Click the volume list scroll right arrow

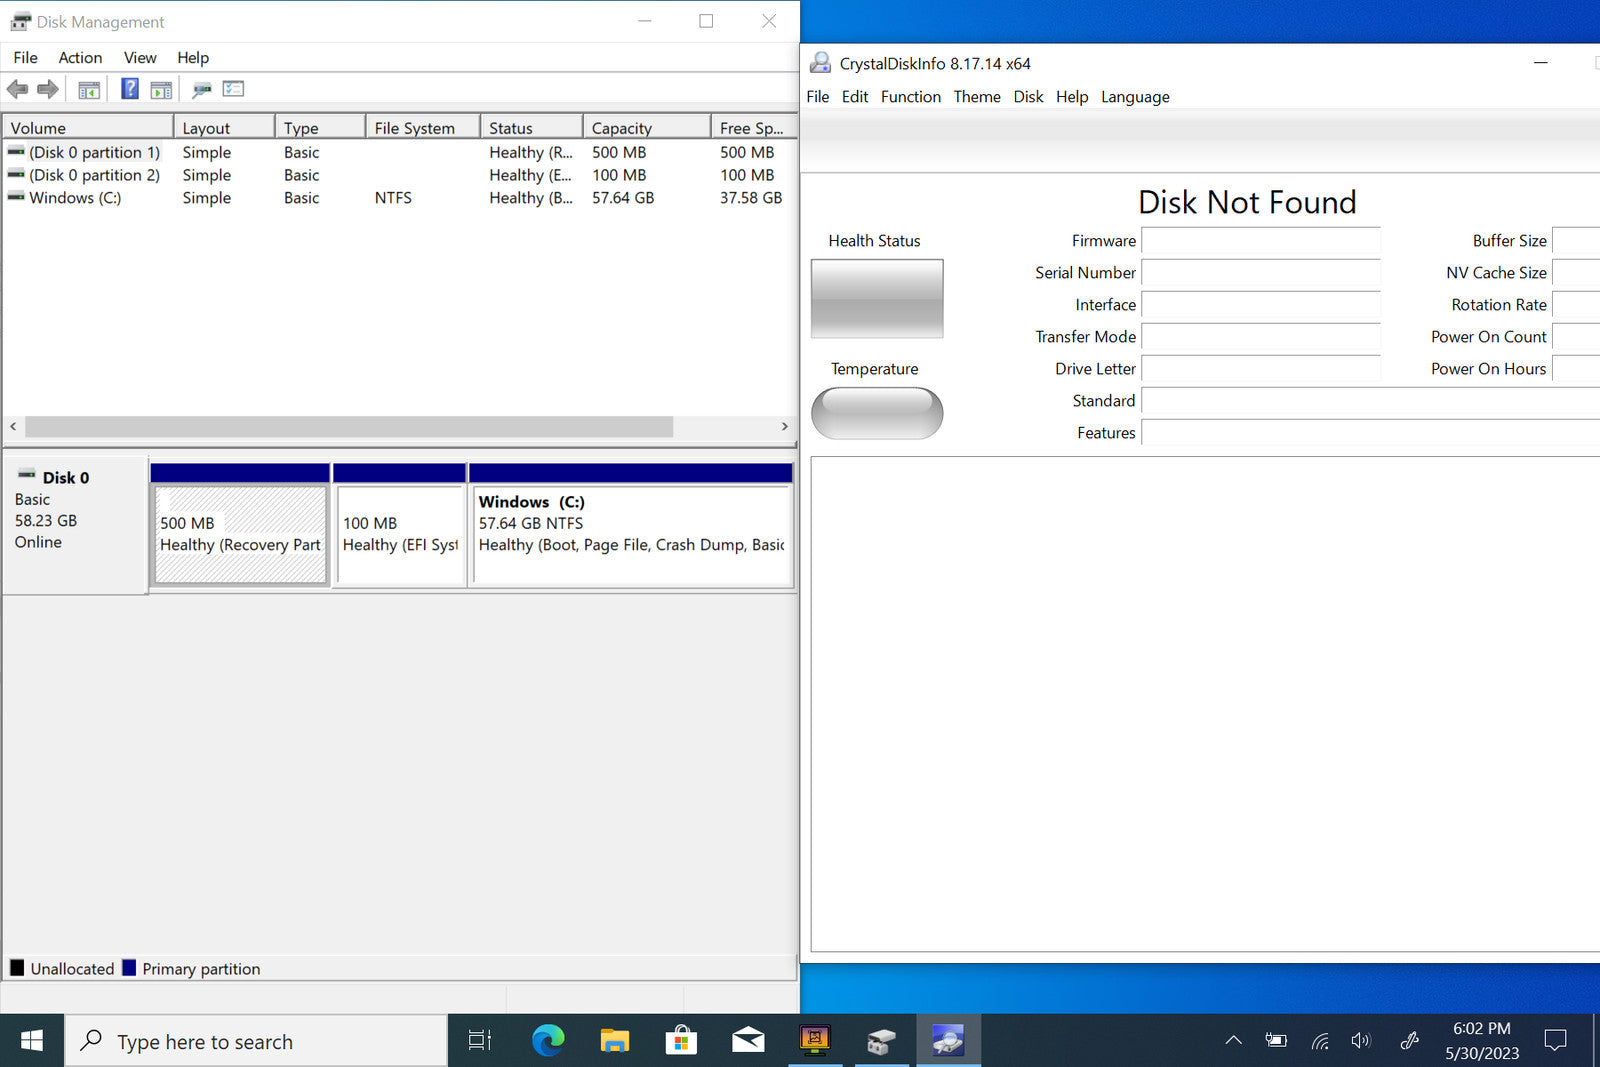pos(785,426)
